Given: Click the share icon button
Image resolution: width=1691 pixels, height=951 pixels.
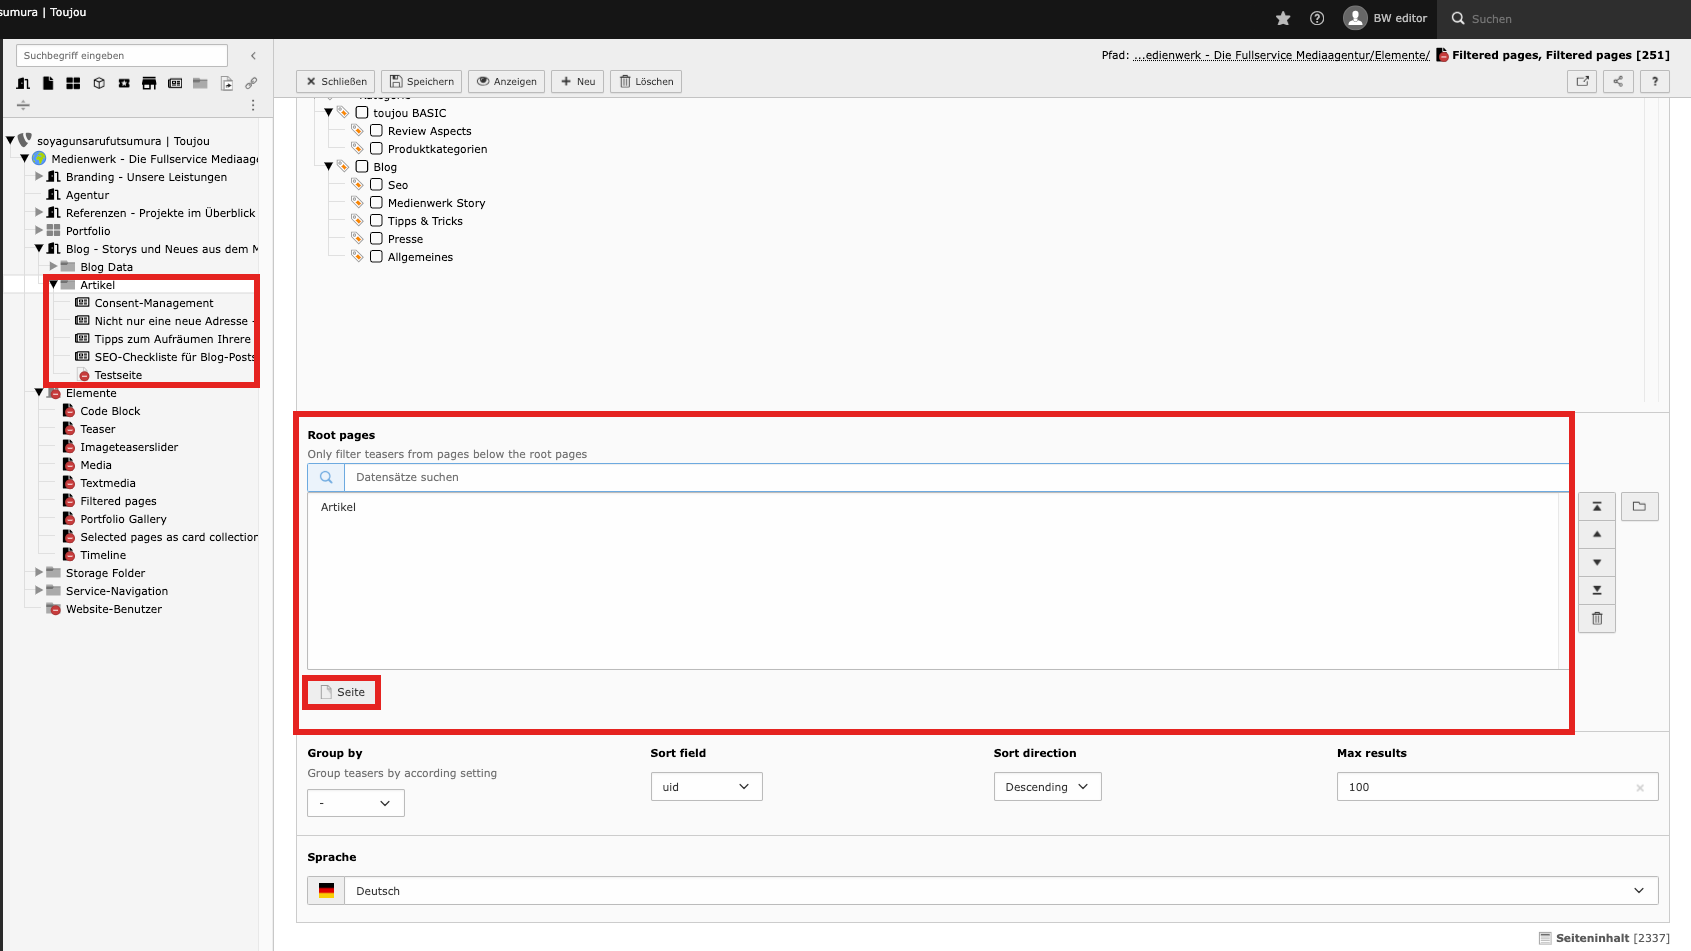Looking at the screenshot, I should pyautogui.click(x=1618, y=82).
